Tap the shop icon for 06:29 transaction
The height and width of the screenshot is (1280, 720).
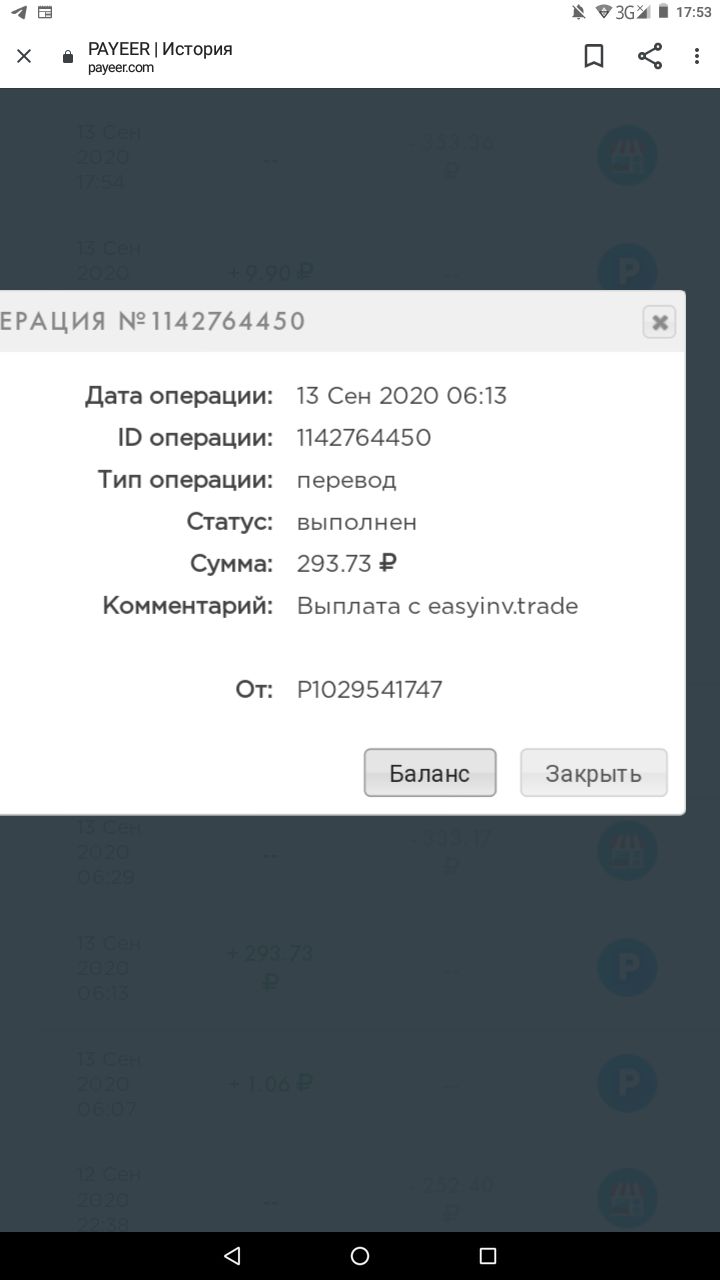pos(627,851)
